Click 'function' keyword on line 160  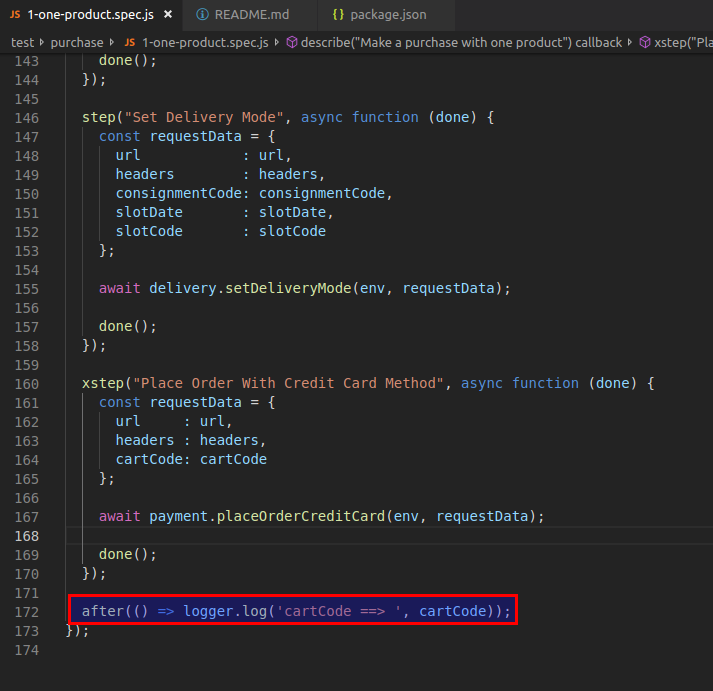click(545, 383)
